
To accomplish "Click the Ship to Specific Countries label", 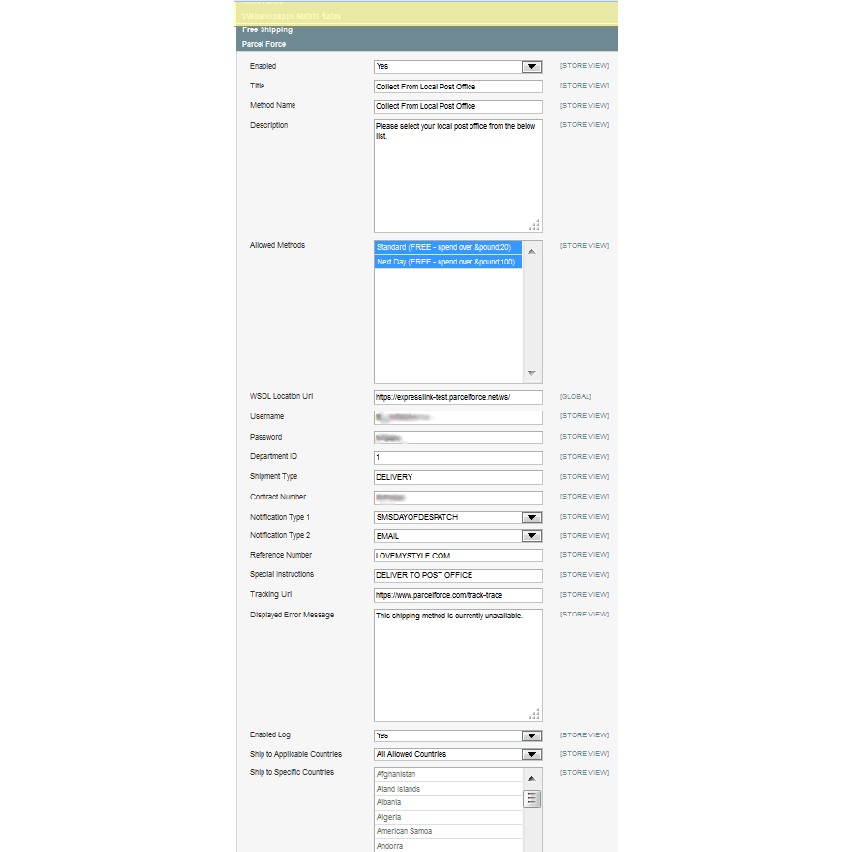I will [x=292, y=772].
